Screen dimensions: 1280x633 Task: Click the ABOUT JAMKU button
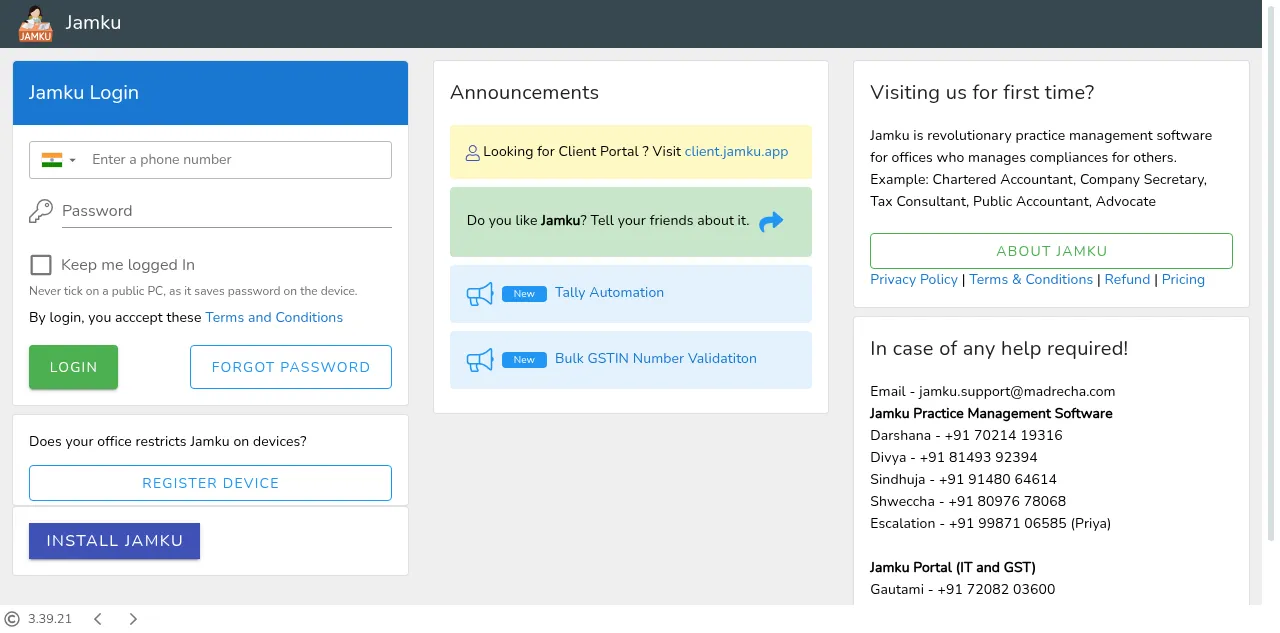click(1051, 251)
